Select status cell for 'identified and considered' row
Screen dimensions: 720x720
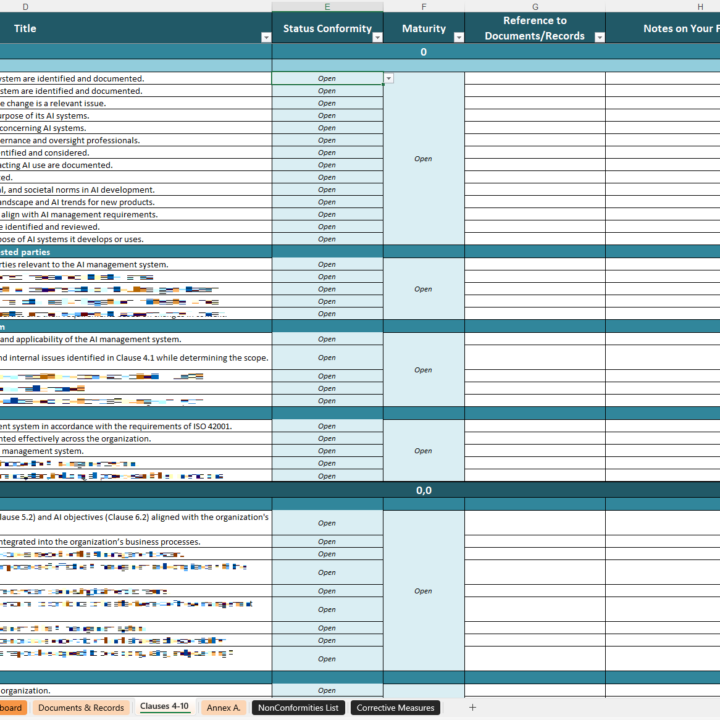click(x=327, y=153)
